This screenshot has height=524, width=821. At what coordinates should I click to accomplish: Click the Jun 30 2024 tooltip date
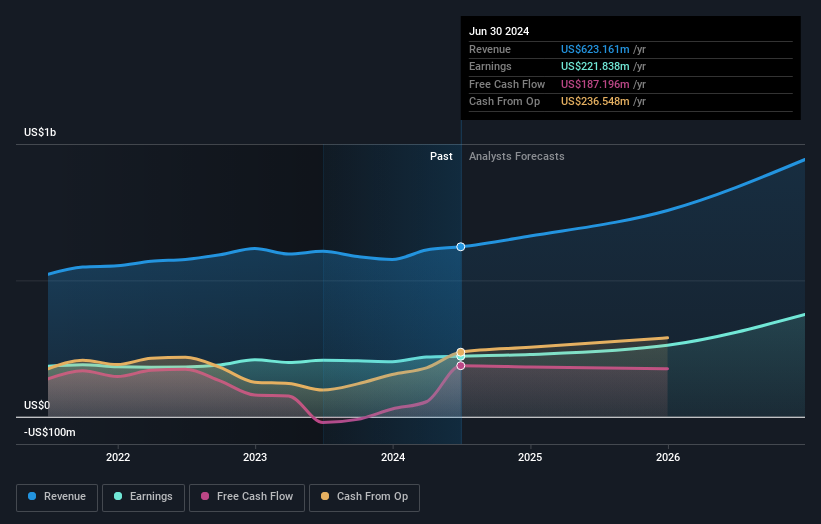(x=499, y=31)
